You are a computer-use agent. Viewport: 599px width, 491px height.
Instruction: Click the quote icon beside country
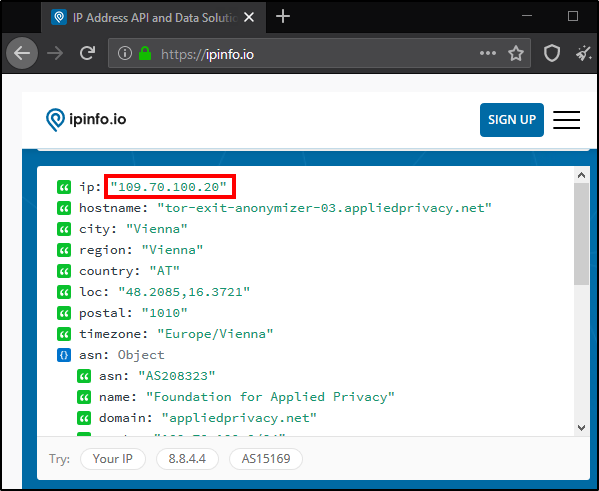[64, 271]
